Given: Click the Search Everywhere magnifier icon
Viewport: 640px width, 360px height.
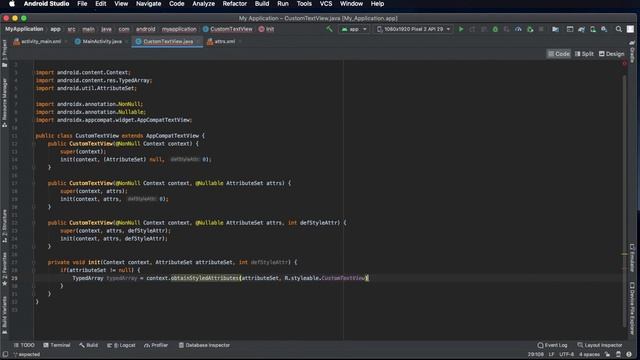Looking at the screenshot, I should 619,29.
